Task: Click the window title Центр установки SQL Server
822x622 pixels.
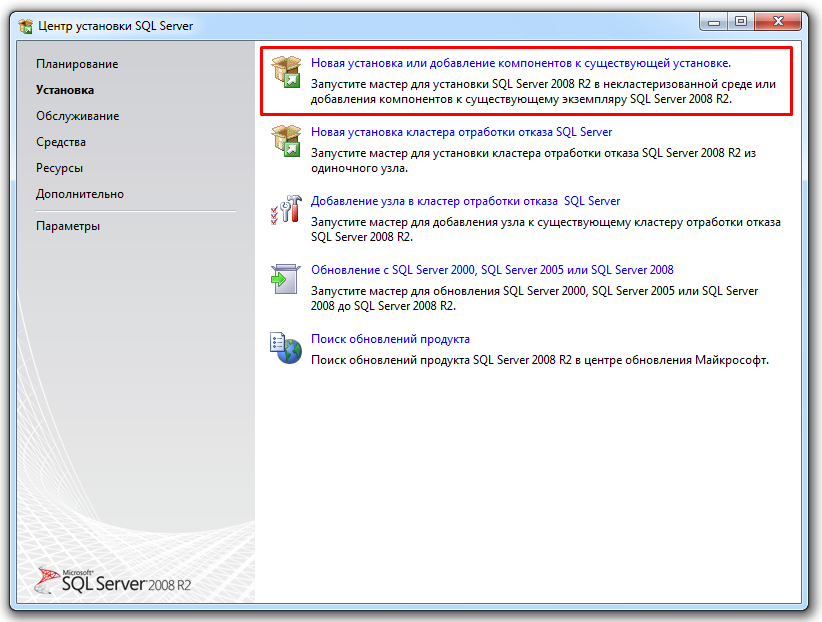Action: [x=115, y=26]
